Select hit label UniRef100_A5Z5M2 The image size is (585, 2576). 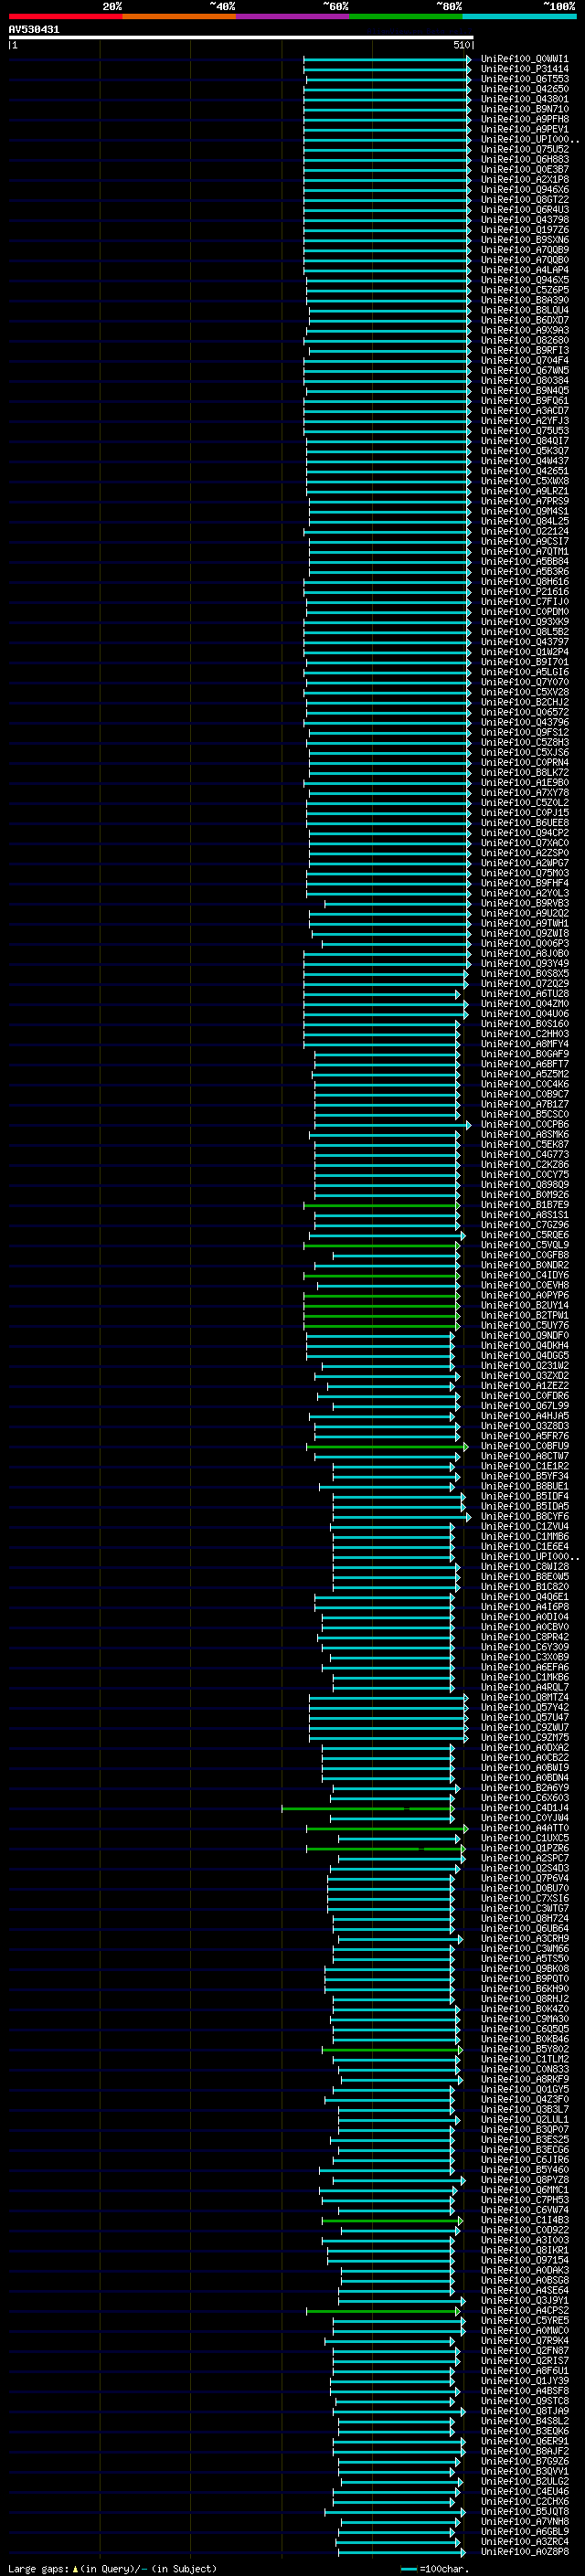pyautogui.click(x=525, y=1074)
